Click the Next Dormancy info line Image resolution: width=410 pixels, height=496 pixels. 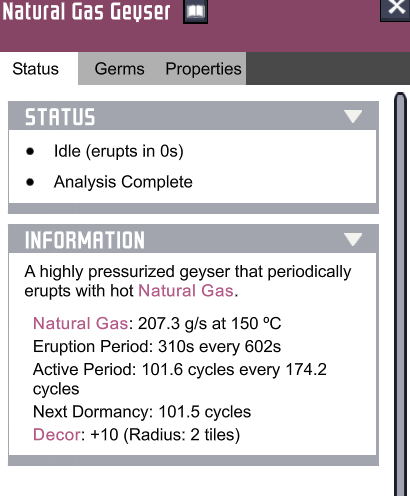(142, 412)
